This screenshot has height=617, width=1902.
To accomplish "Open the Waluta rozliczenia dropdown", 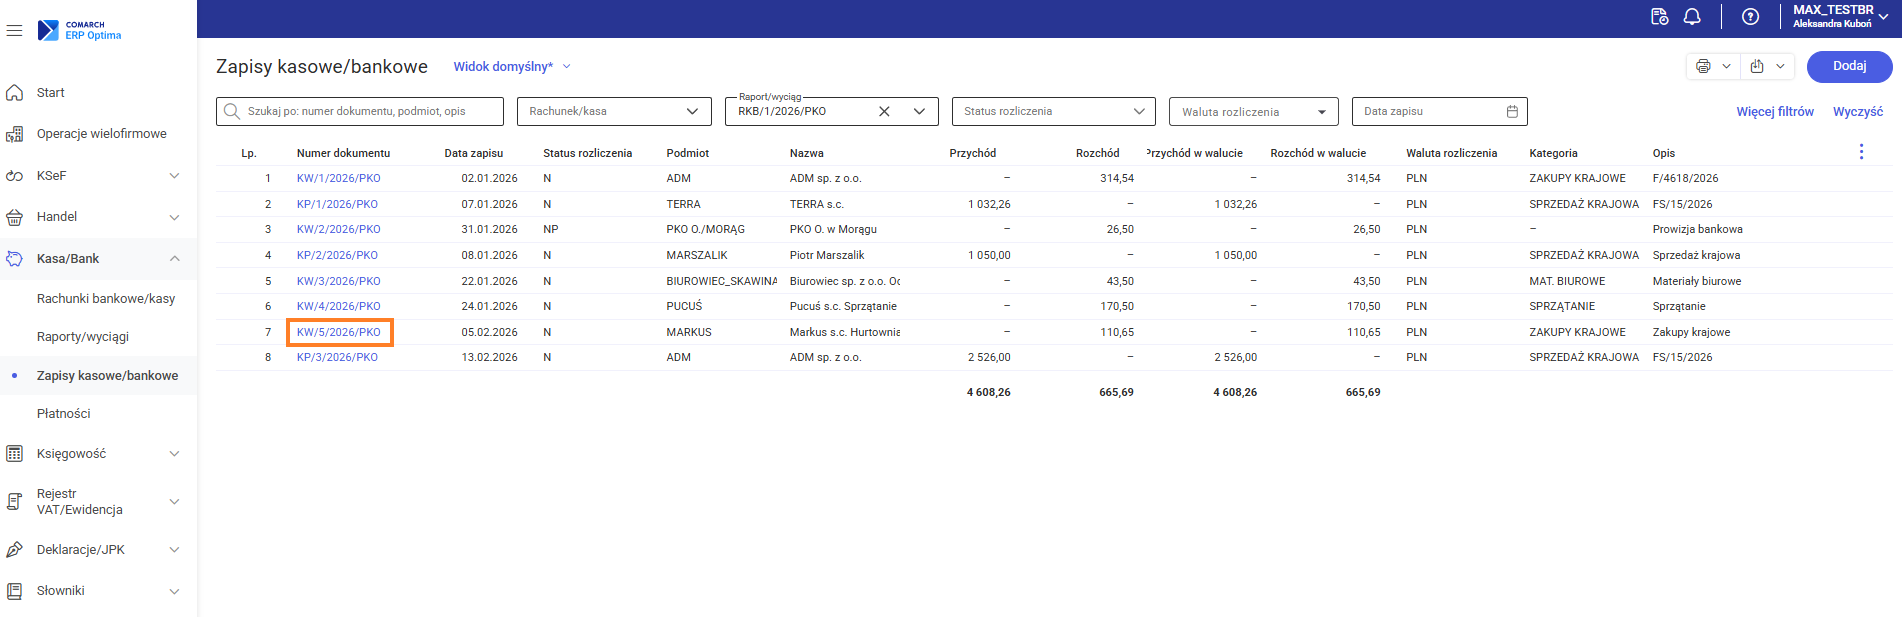I will [1321, 112].
